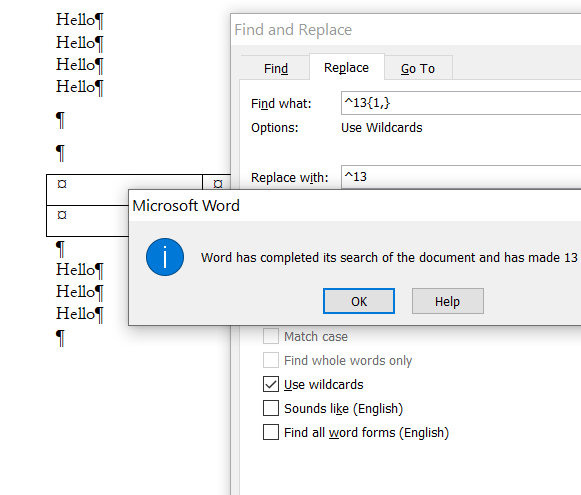581x495 pixels.
Task: Open the Go To tab
Action: tap(418, 68)
